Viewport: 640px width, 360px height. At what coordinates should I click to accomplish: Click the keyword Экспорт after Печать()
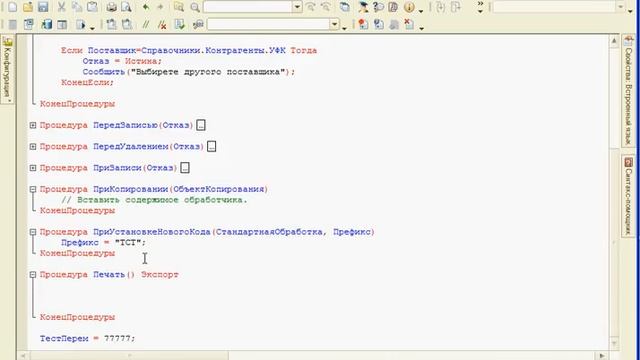160,275
